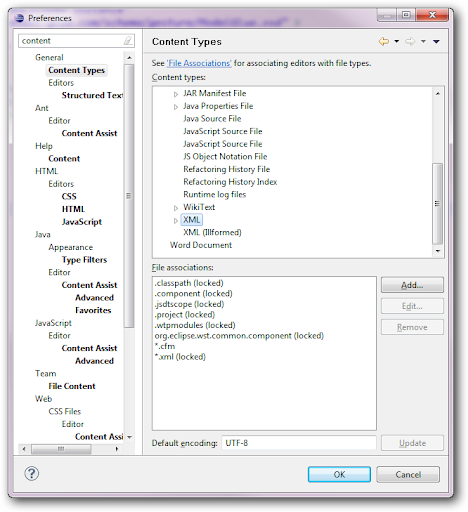Select Content under Help
The image size is (468, 512).
click(x=64, y=159)
